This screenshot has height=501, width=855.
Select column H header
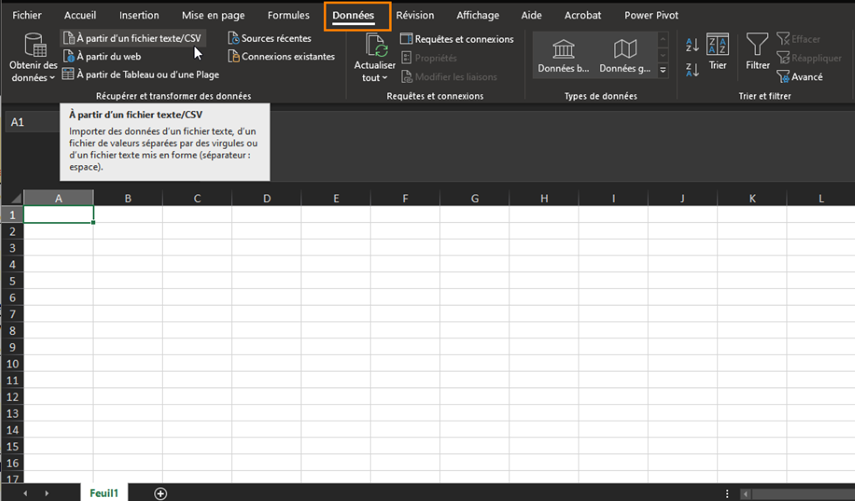point(544,198)
